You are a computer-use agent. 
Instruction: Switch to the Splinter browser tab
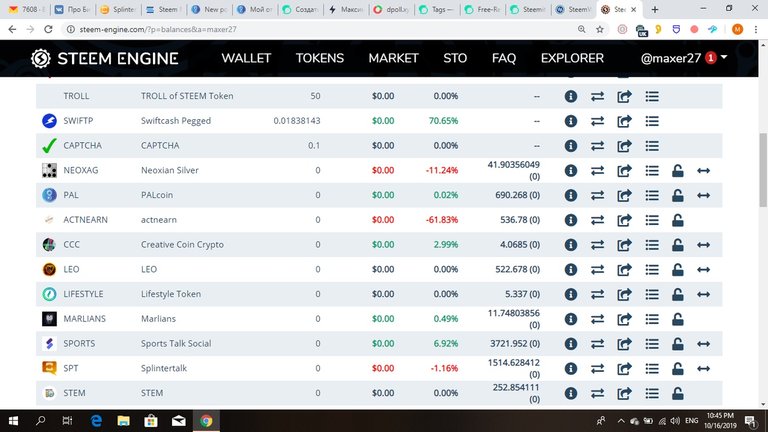[118, 9]
